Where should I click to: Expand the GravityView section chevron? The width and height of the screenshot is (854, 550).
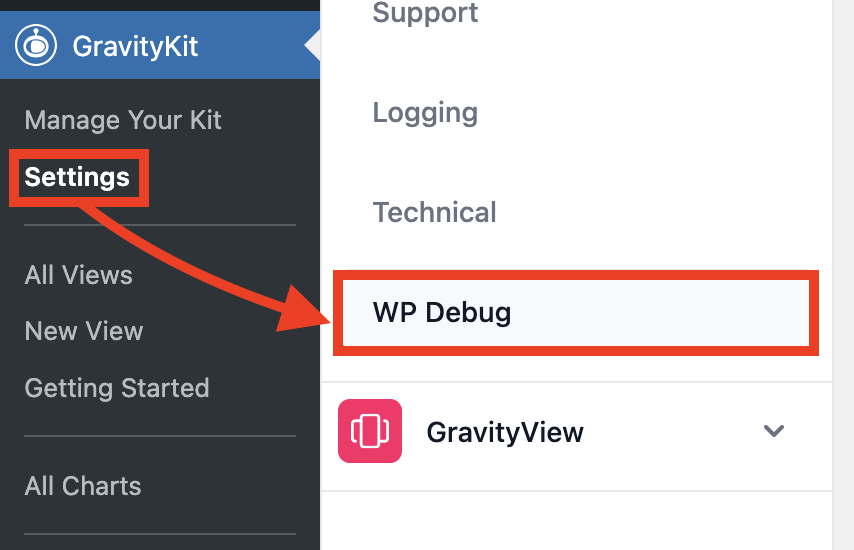pyautogui.click(x=773, y=431)
